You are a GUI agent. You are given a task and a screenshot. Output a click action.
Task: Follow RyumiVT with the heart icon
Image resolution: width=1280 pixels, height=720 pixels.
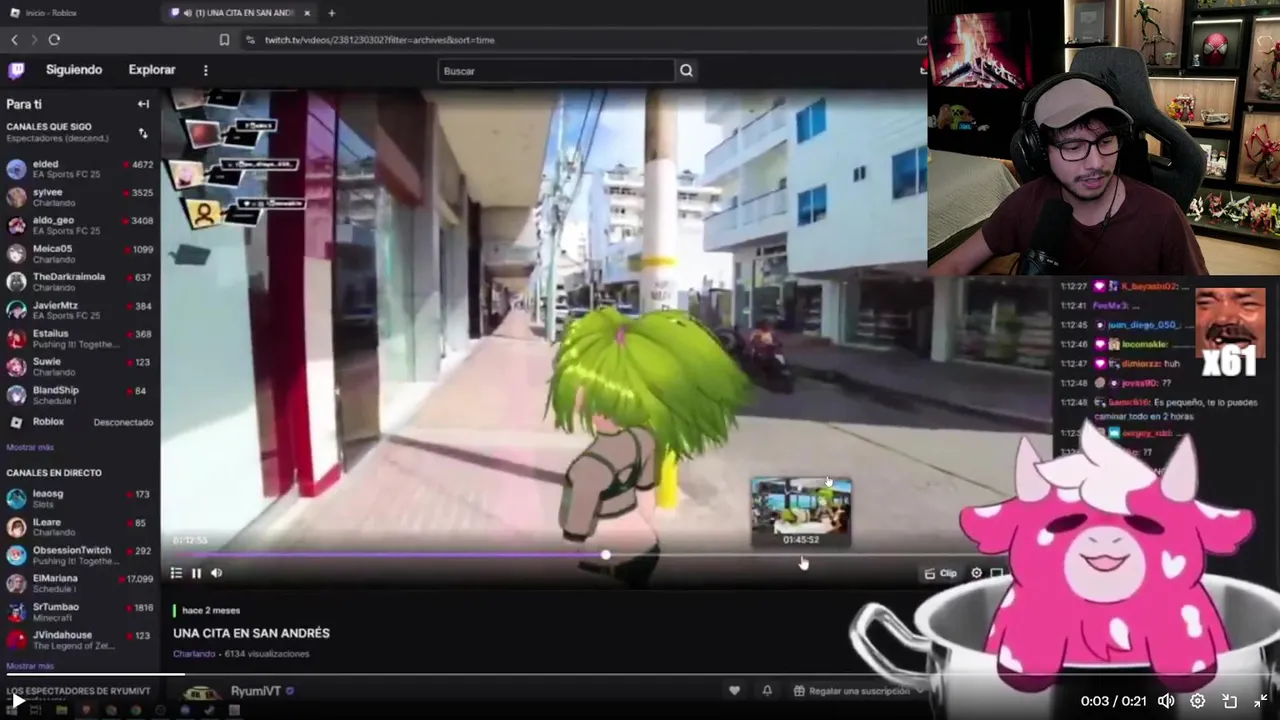point(734,691)
